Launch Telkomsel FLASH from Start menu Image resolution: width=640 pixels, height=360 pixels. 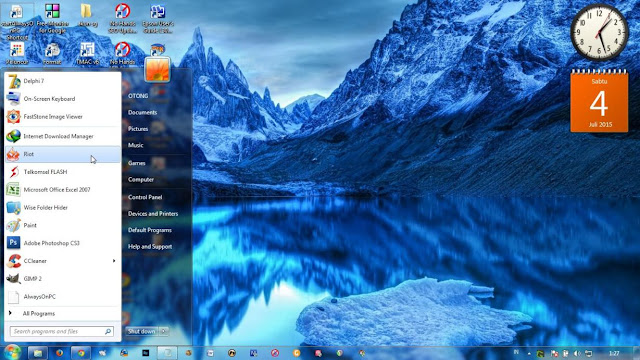point(62,172)
